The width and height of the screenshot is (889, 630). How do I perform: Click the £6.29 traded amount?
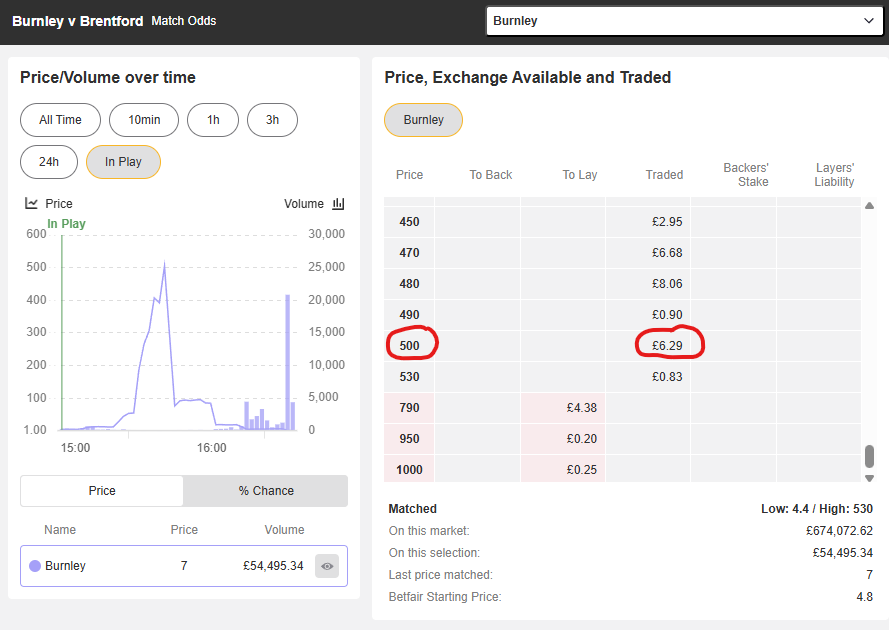coord(667,346)
